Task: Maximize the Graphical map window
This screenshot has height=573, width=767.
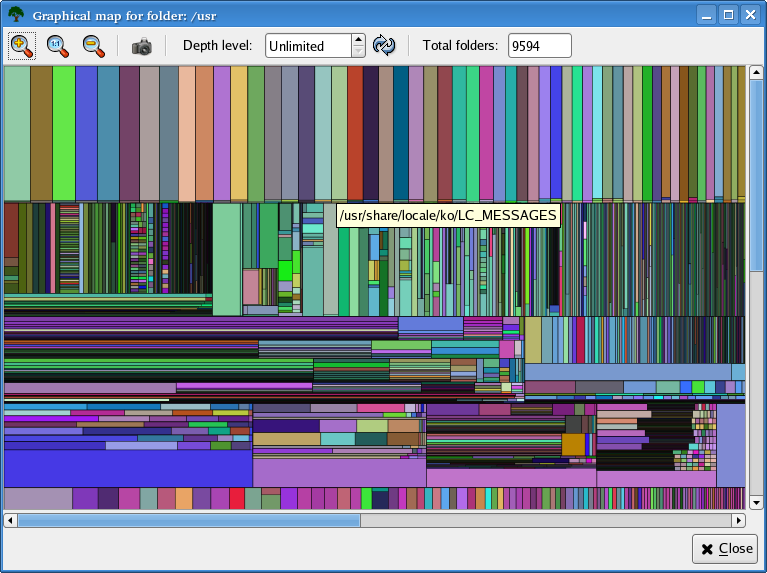Action: pyautogui.click(x=728, y=15)
